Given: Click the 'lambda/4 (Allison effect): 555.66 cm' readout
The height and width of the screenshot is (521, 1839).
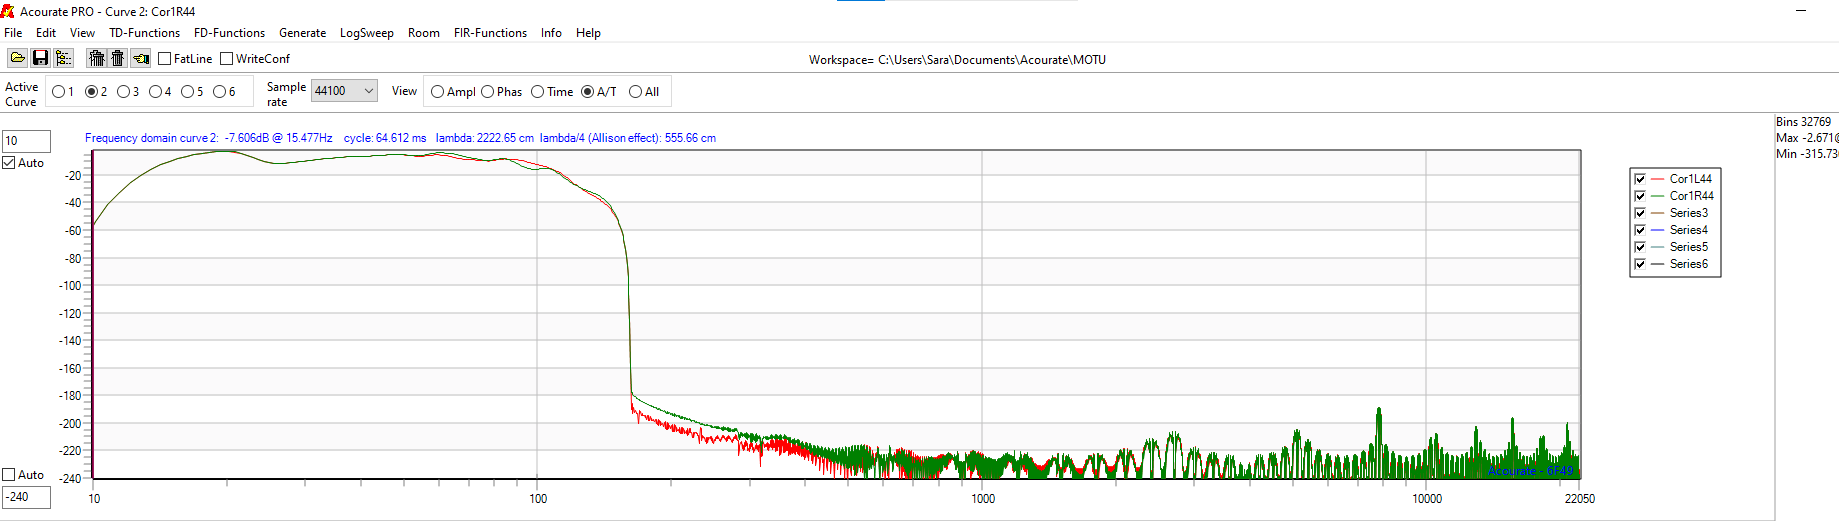Looking at the screenshot, I should click(628, 138).
